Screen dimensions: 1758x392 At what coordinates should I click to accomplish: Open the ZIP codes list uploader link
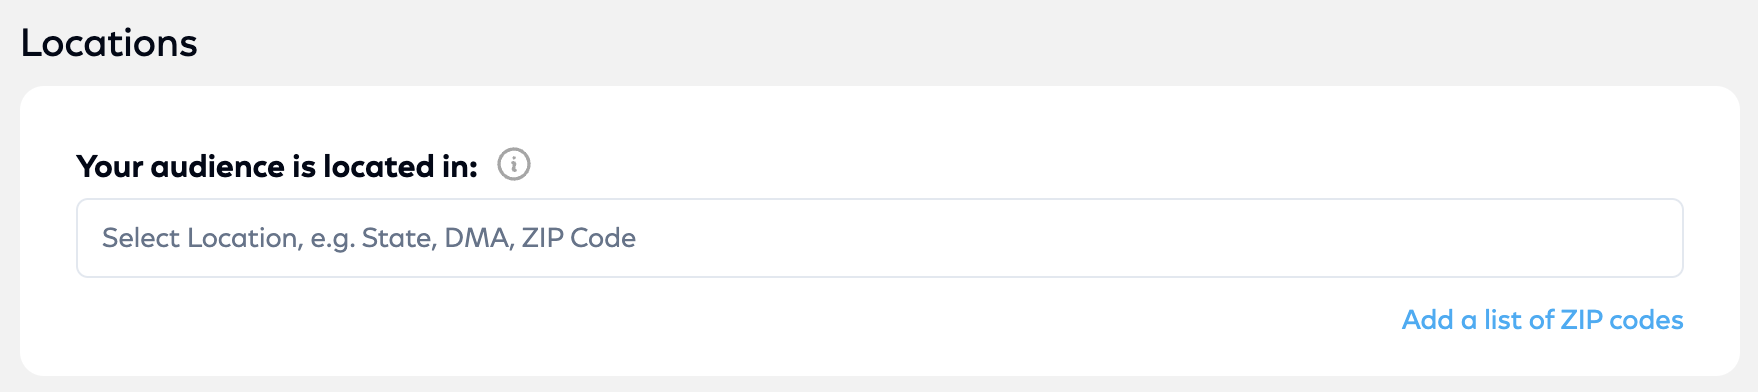click(x=1542, y=320)
